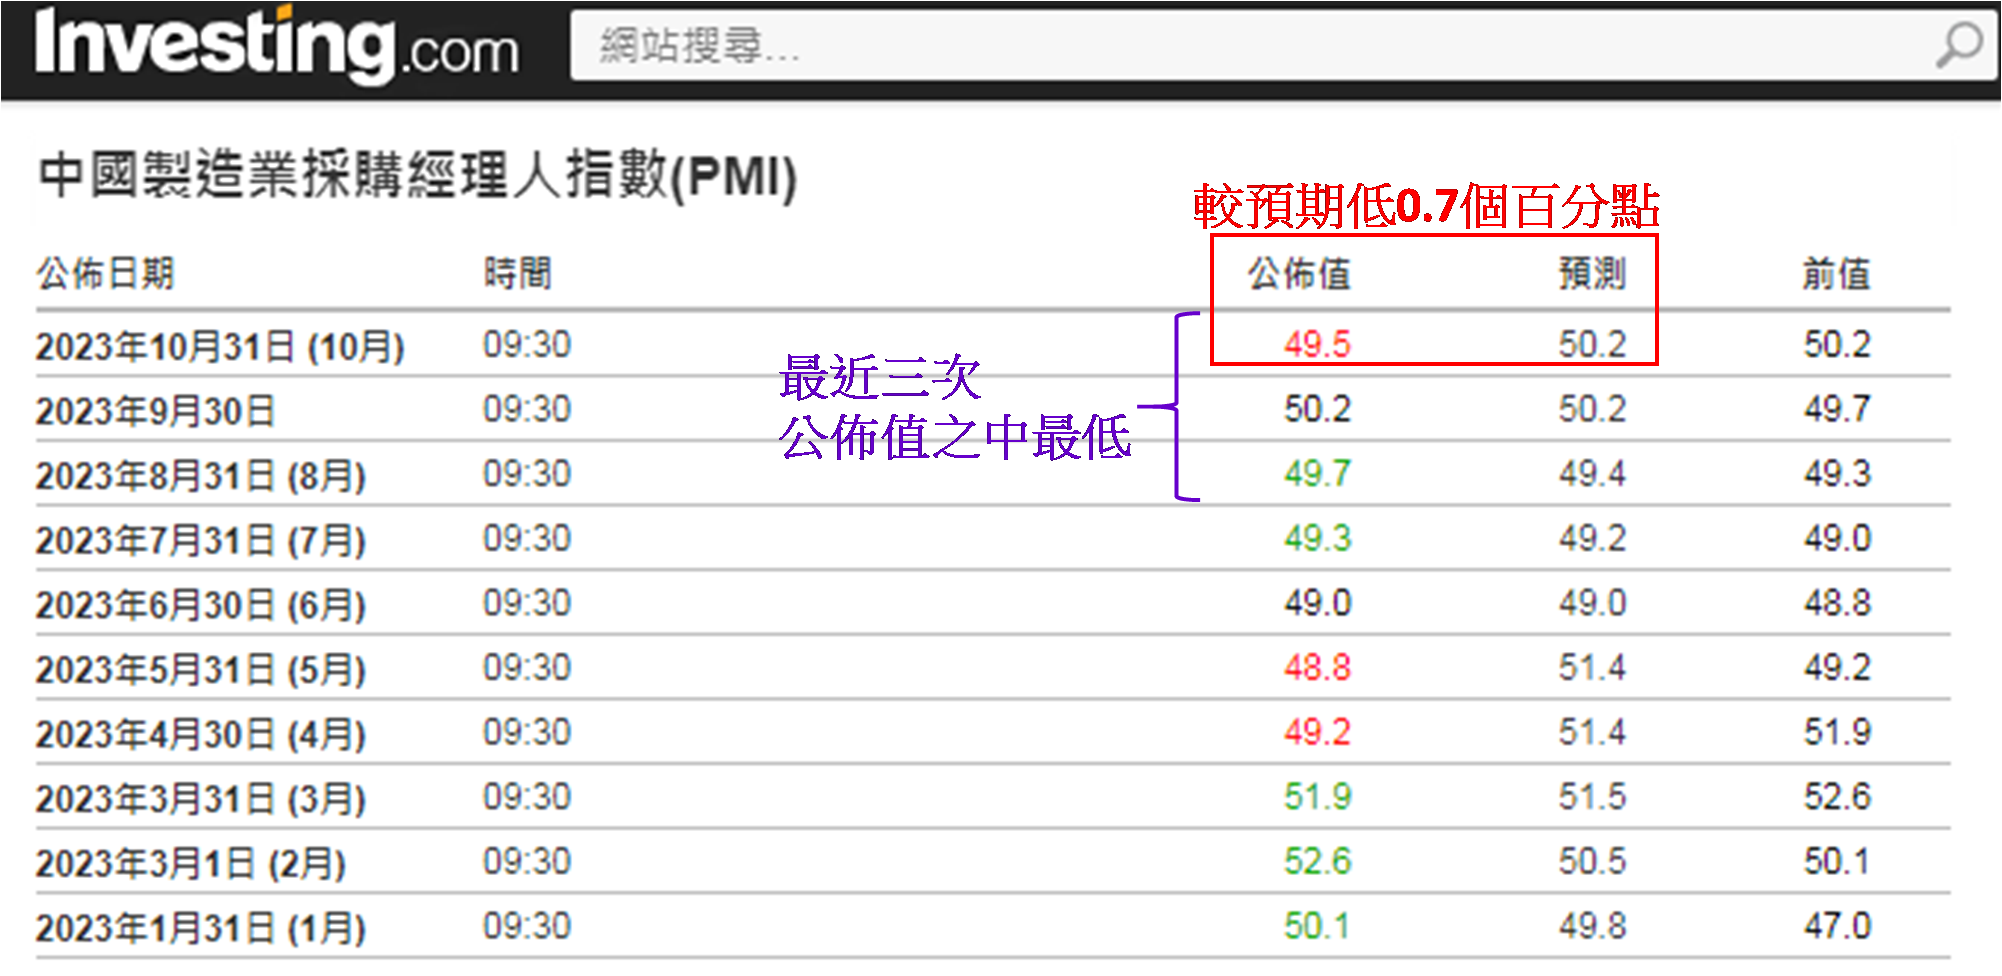Select the 2023年9月30日 row date
2002x976 pixels.
coord(155,411)
